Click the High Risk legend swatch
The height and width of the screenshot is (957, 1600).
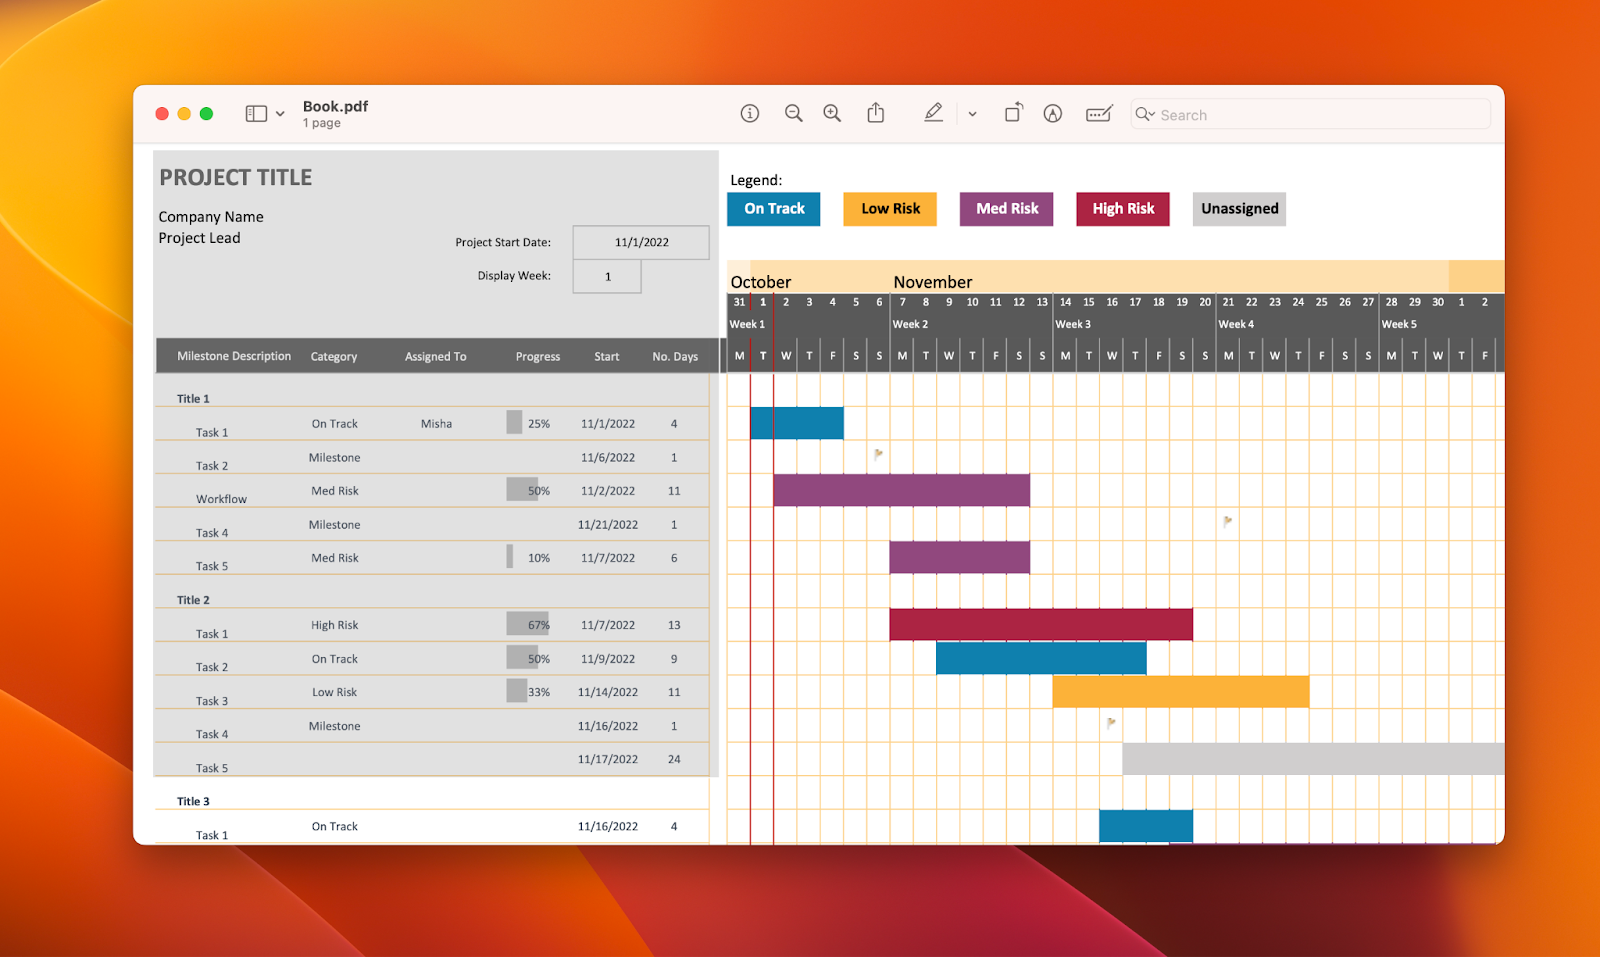(x=1122, y=209)
